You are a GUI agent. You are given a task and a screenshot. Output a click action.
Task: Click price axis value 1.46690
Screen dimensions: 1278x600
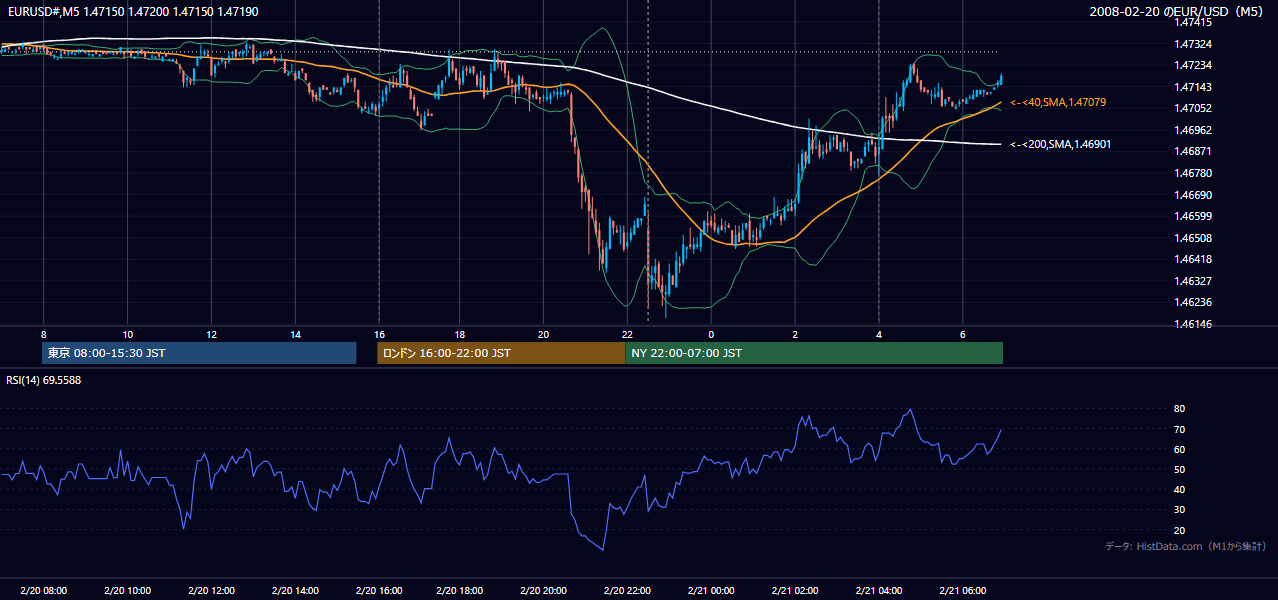(1194, 195)
